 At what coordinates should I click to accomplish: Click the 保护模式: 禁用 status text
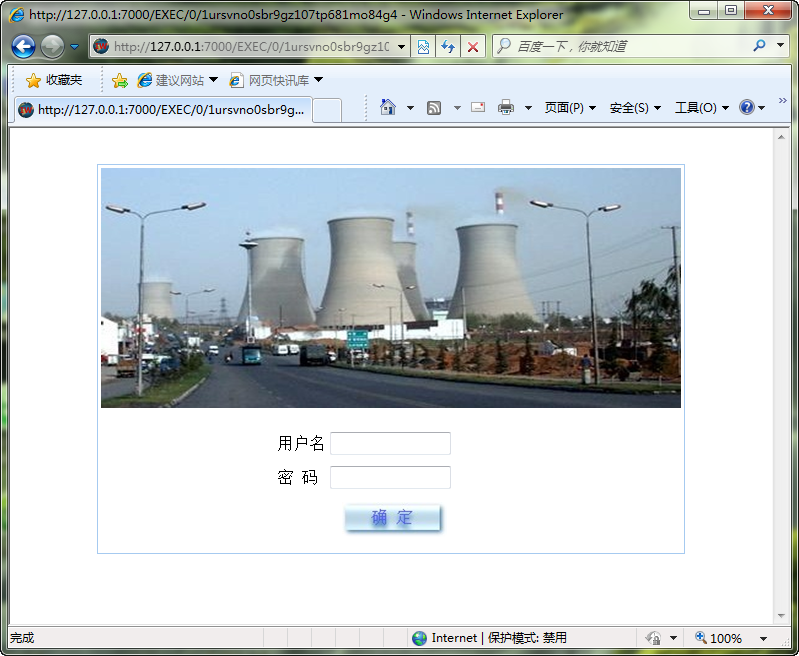(527, 638)
